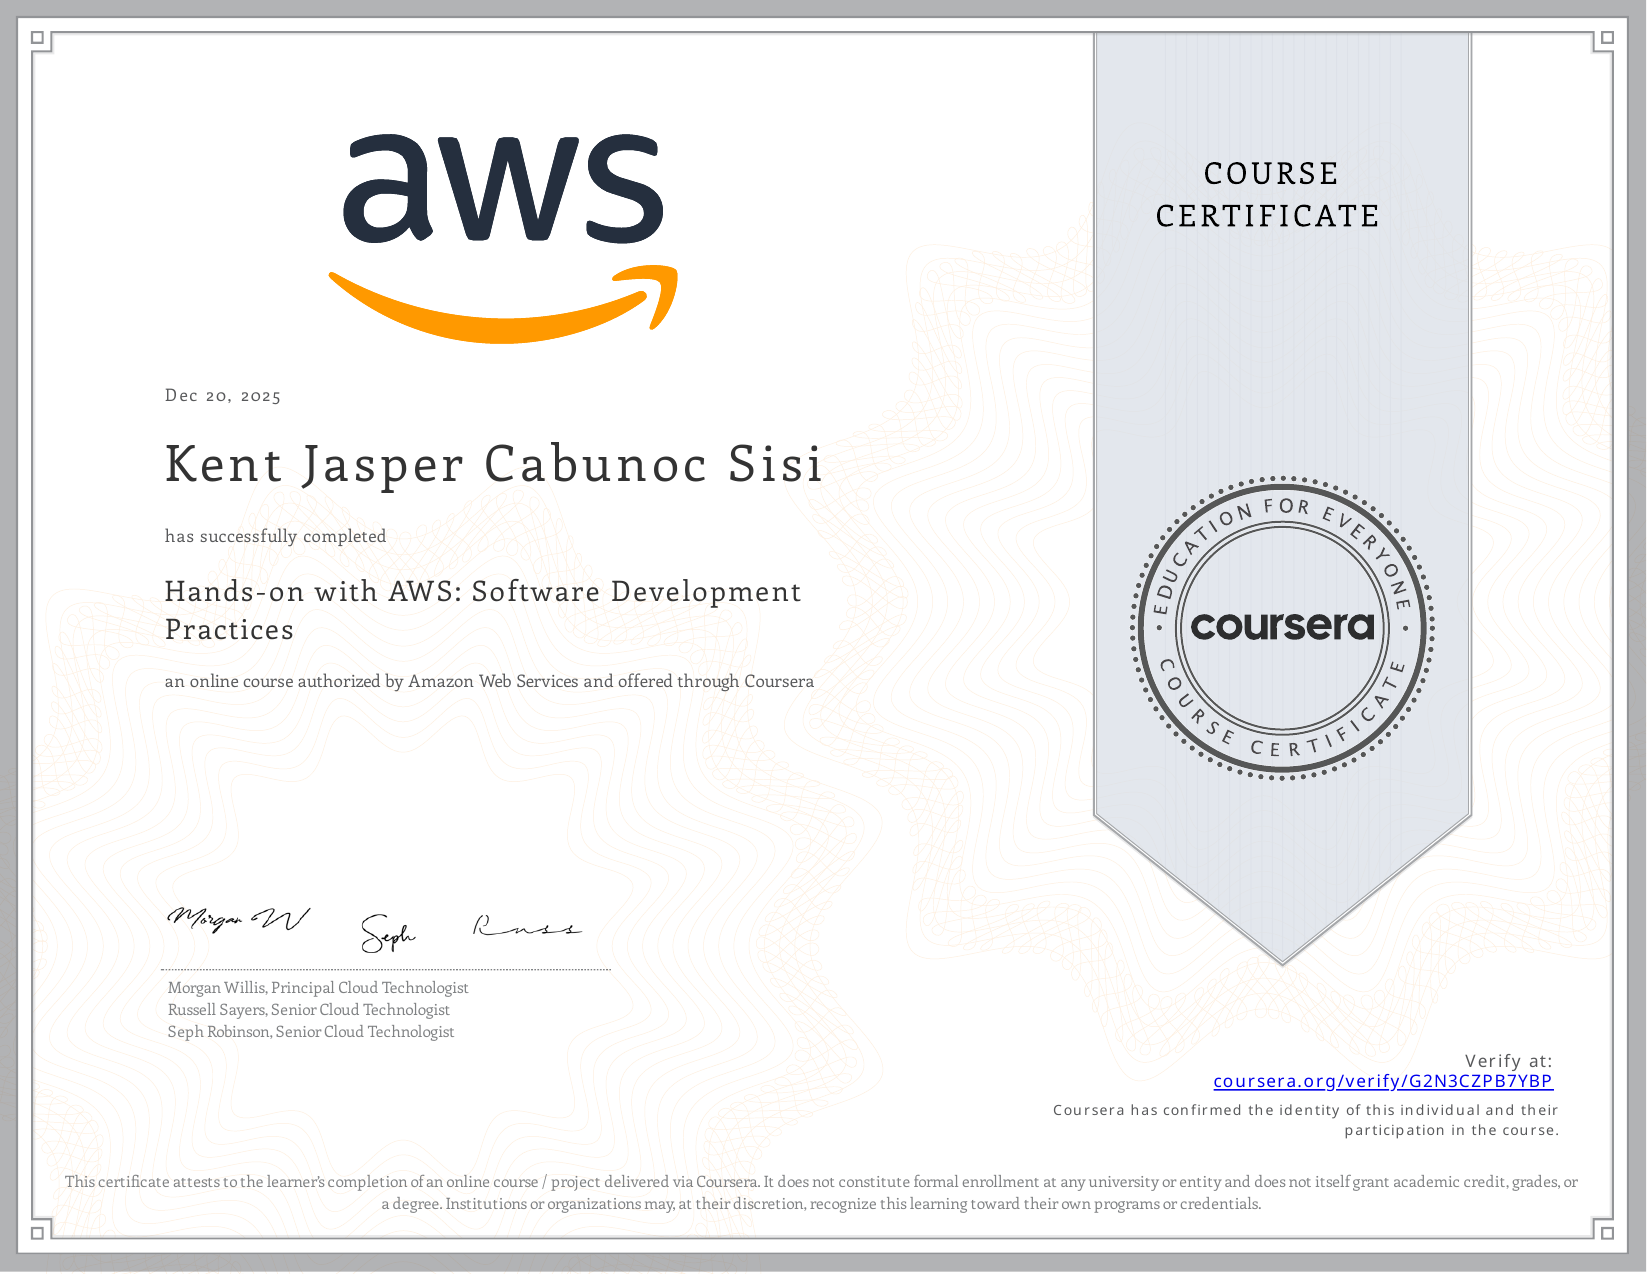
Task: Click the "has successfully completed" line
Action: click(276, 537)
